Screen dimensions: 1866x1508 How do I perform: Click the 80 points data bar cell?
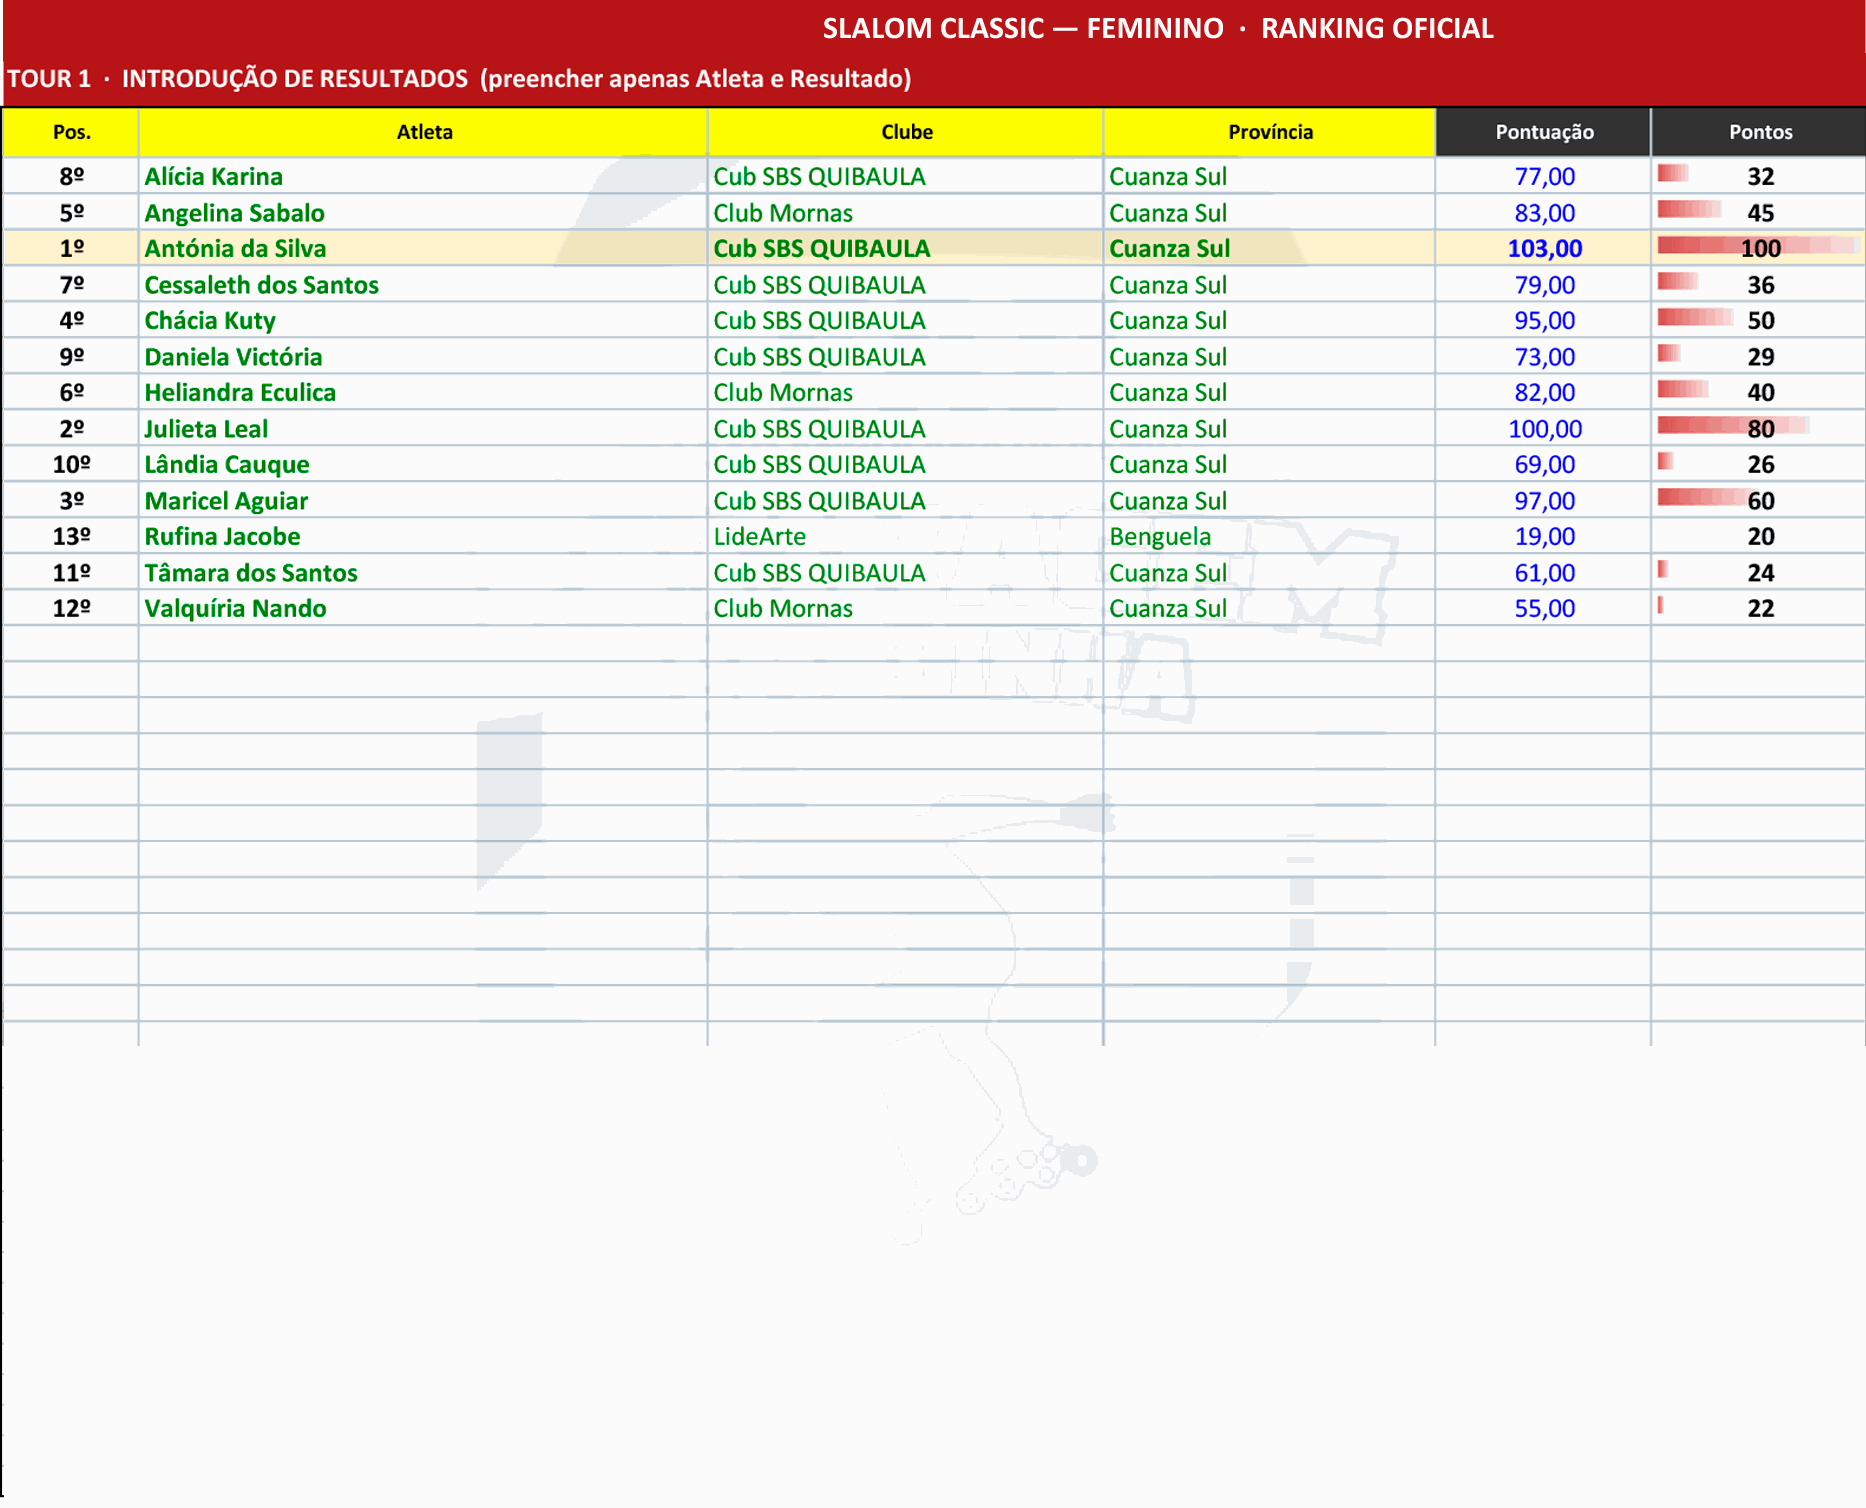tap(1760, 428)
